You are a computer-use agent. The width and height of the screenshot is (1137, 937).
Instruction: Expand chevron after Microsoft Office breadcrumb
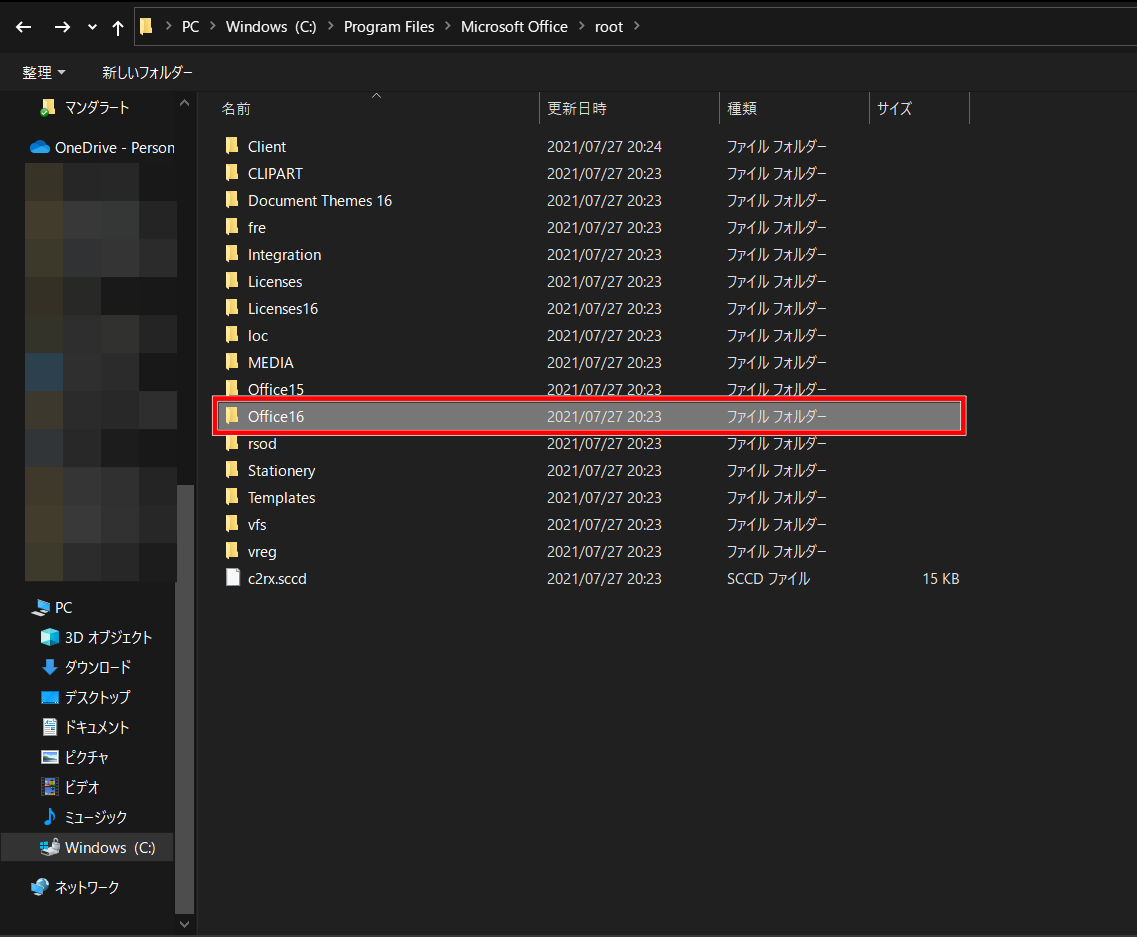(582, 26)
